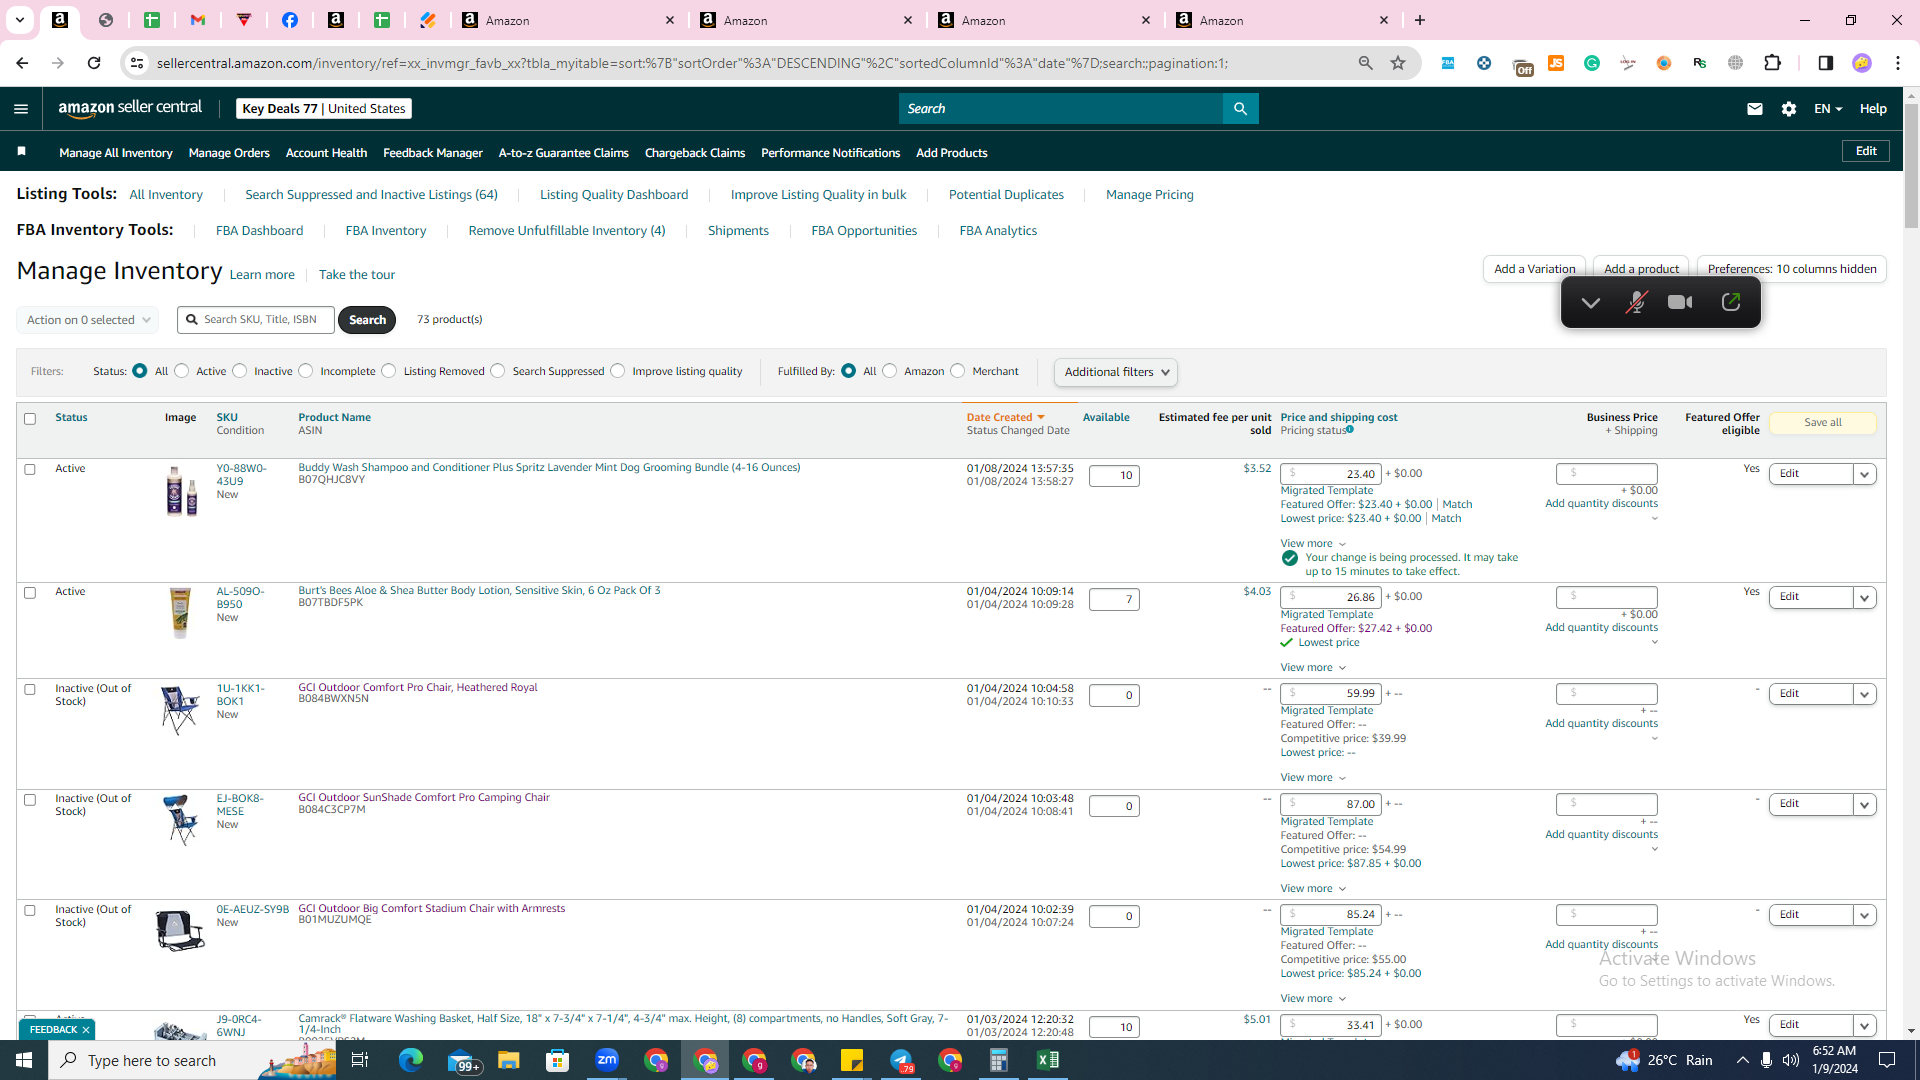1920x1080 pixels.
Task: Open the Account Health page
Action: click(326, 153)
